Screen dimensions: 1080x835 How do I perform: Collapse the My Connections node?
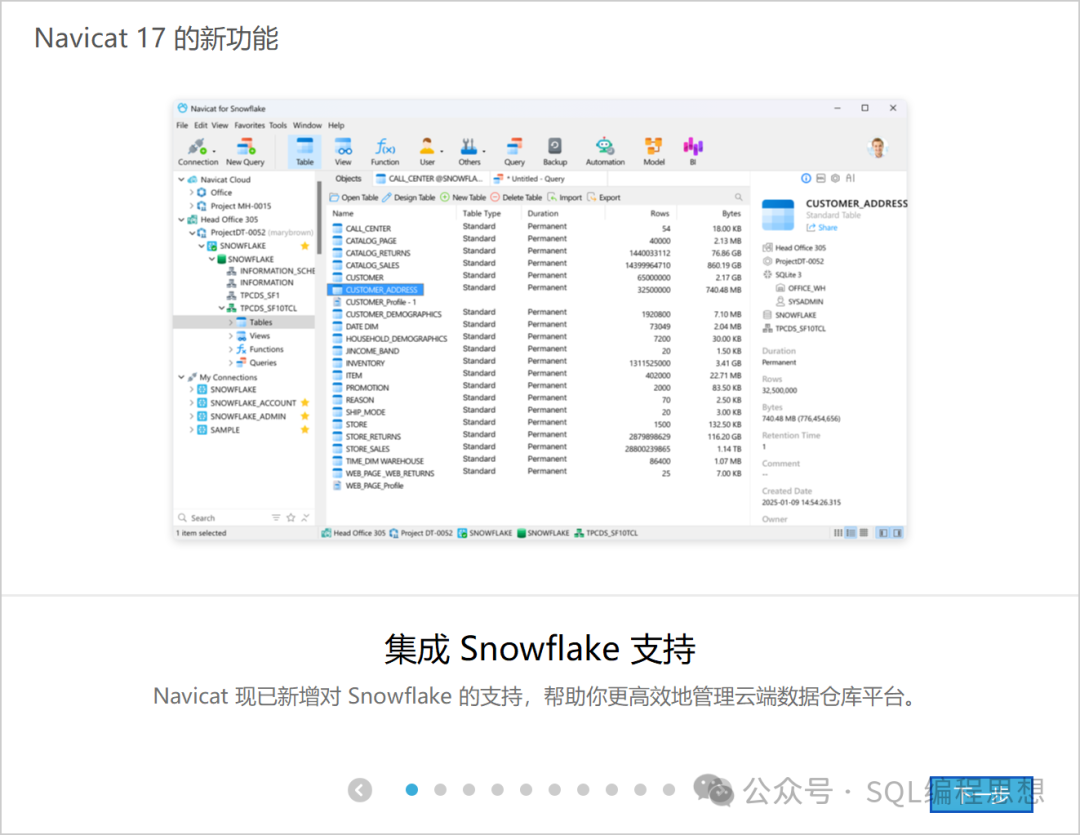[181, 377]
